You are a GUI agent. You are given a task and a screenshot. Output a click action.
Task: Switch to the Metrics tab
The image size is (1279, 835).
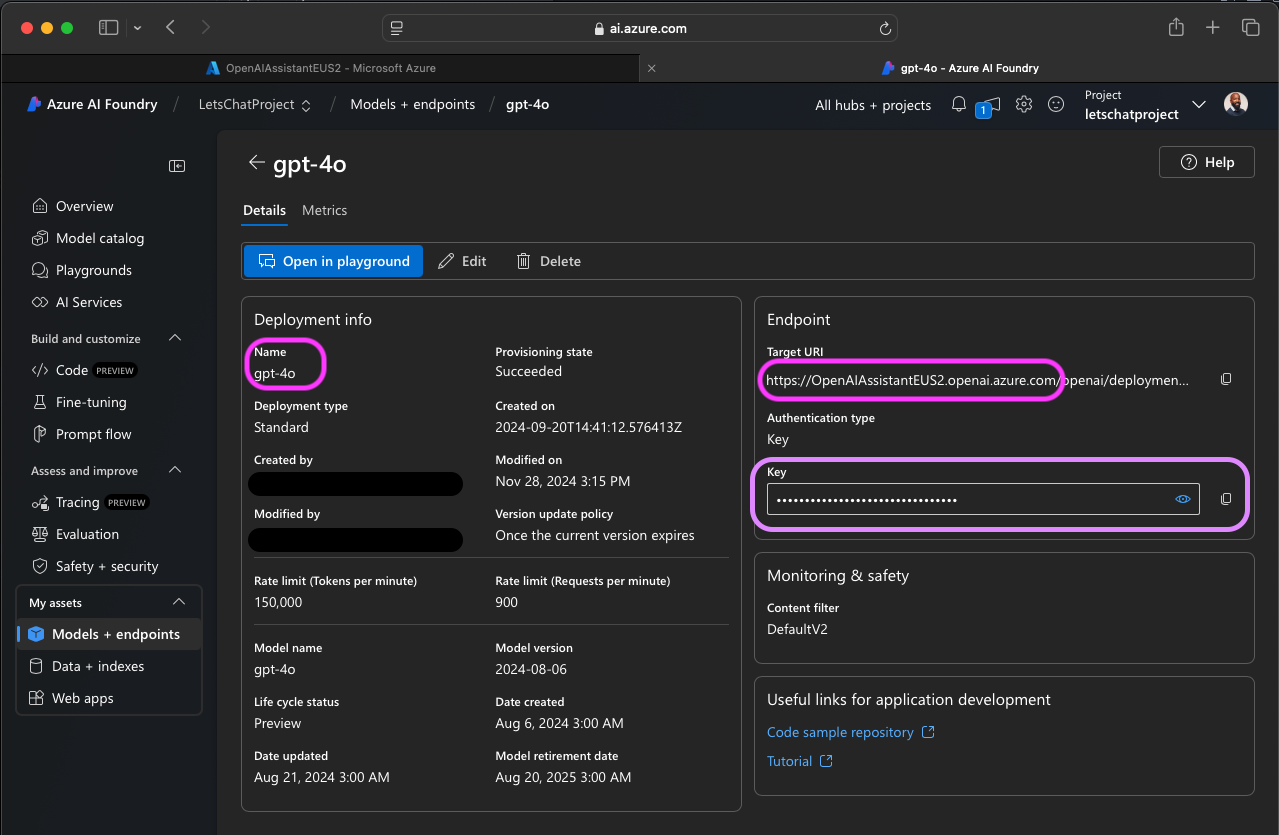tap(324, 210)
